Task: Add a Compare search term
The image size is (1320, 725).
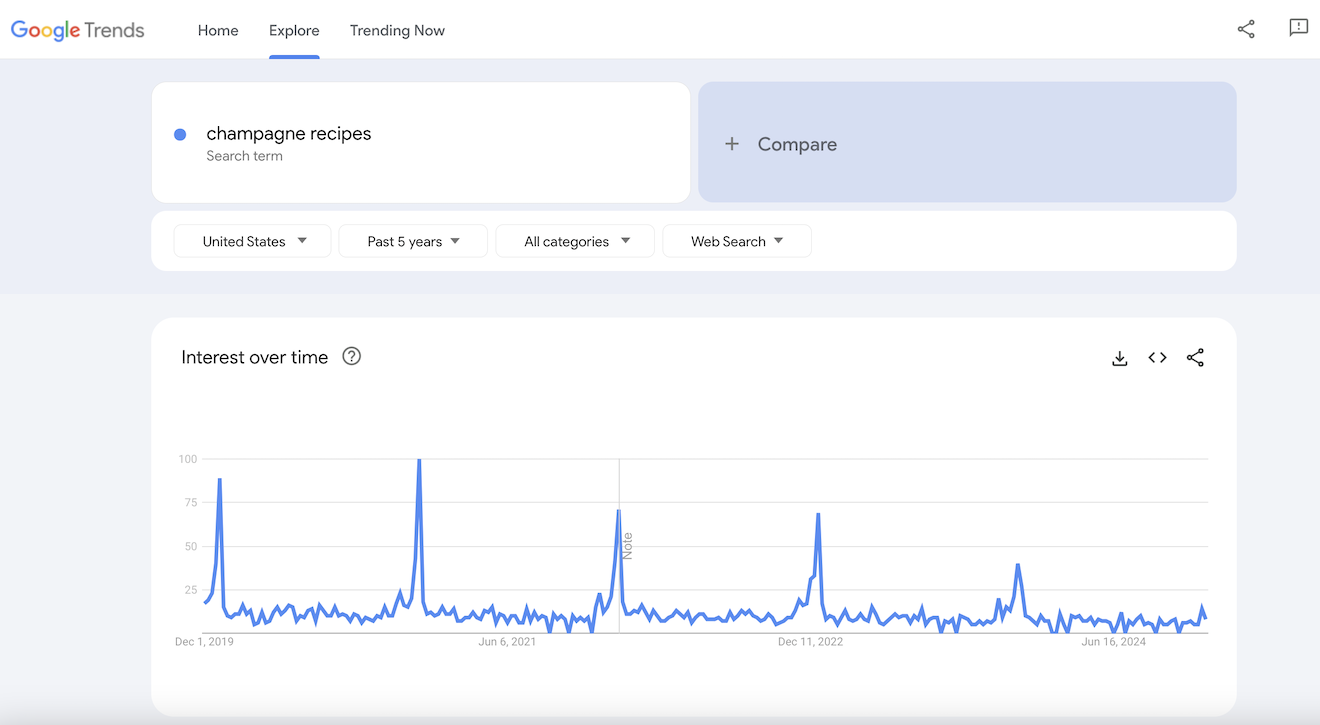Action: 967,142
